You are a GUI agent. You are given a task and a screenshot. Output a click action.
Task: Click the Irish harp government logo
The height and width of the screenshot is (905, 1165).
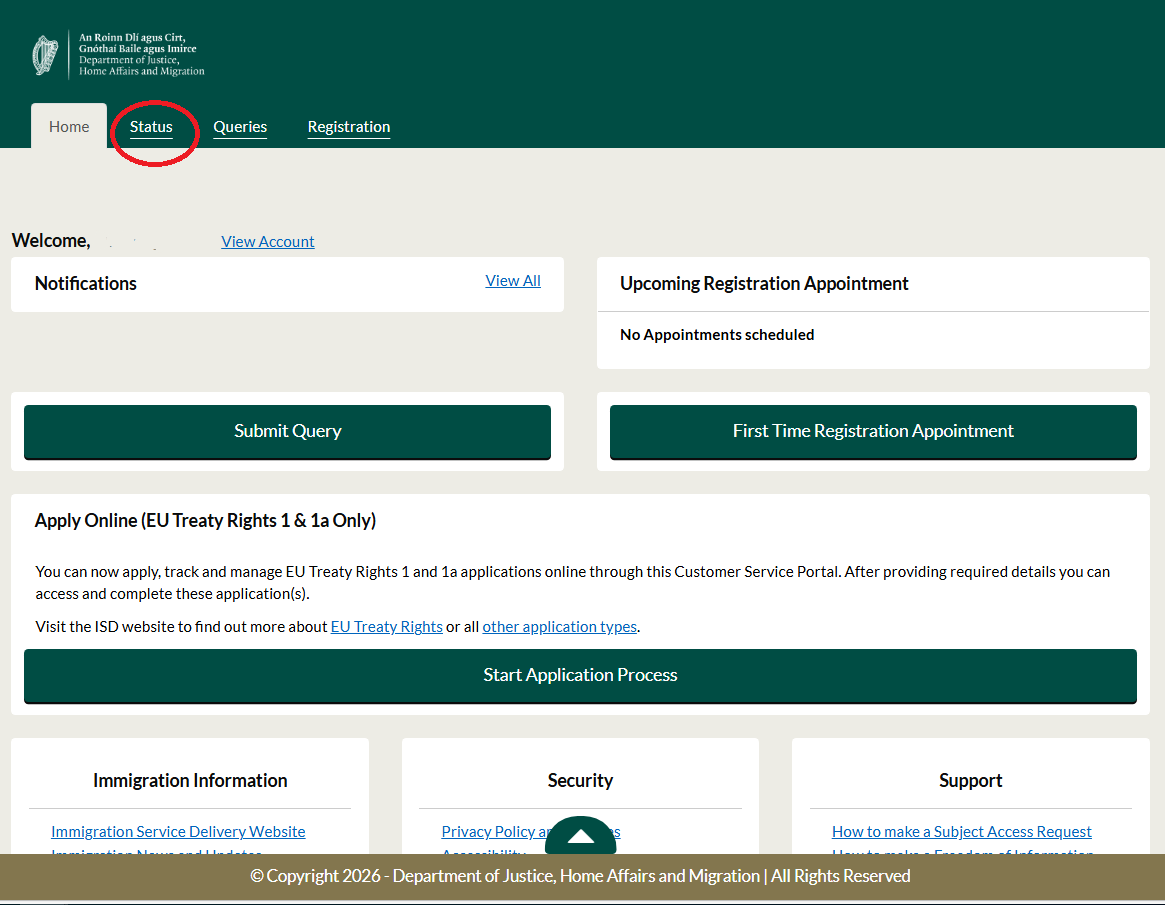tap(45, 55)
